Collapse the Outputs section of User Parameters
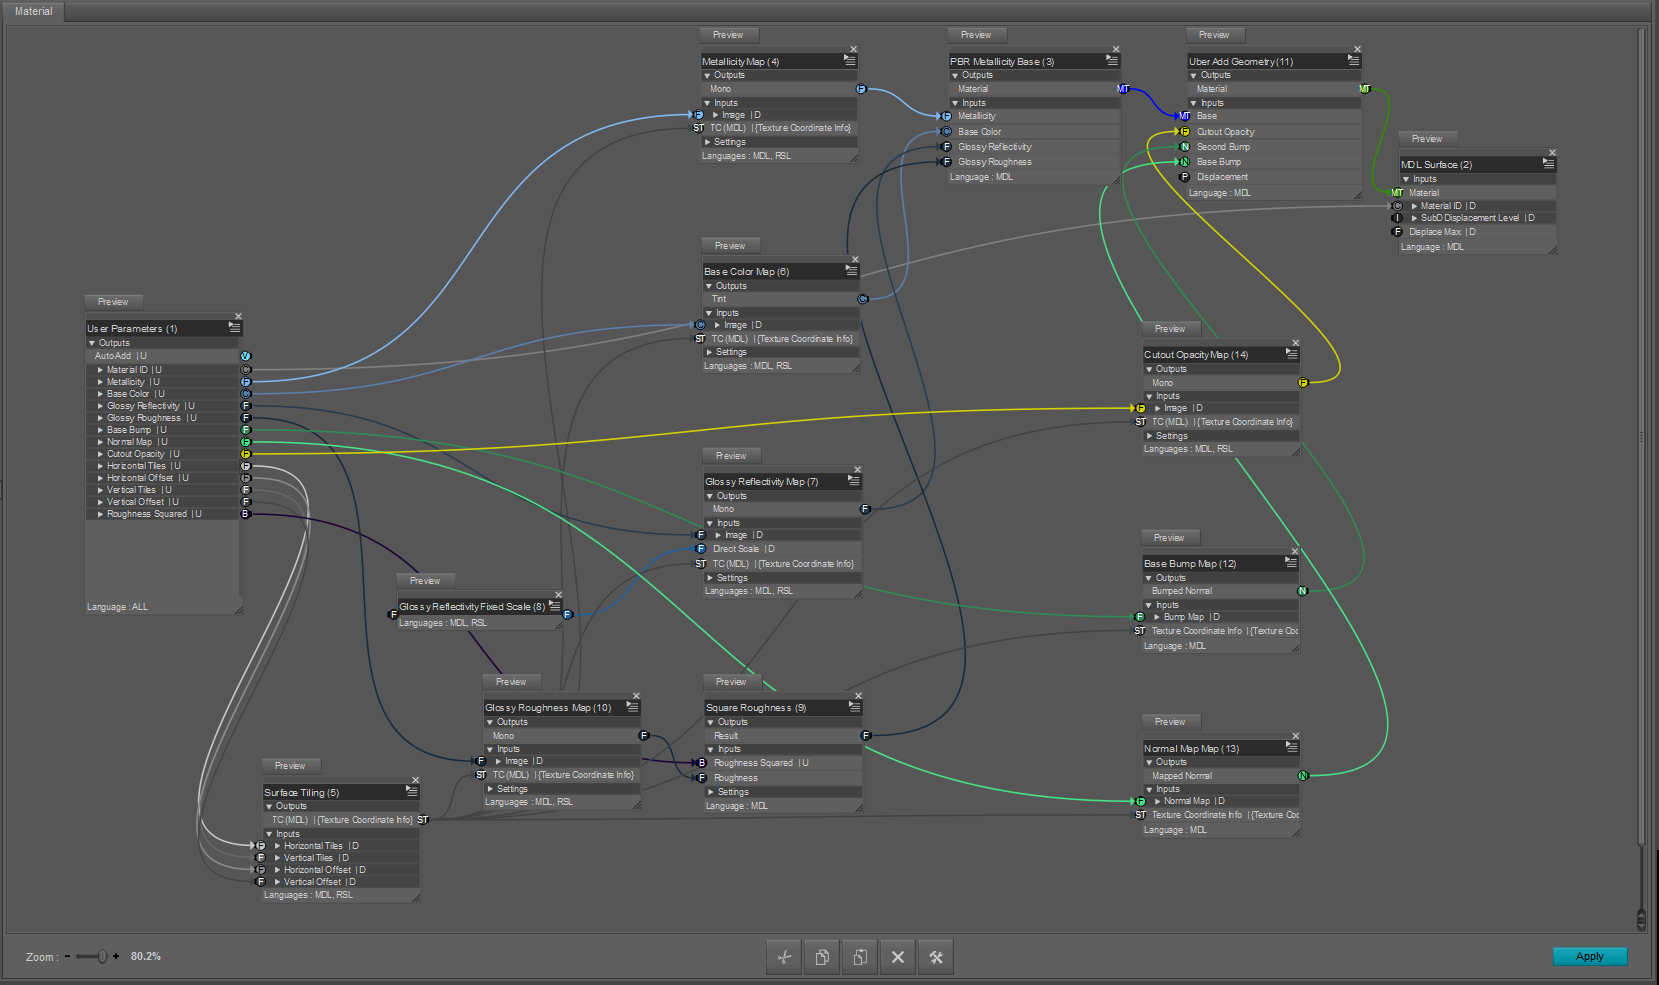Viewport: 1659px width, 985px height. pos(92,343)
